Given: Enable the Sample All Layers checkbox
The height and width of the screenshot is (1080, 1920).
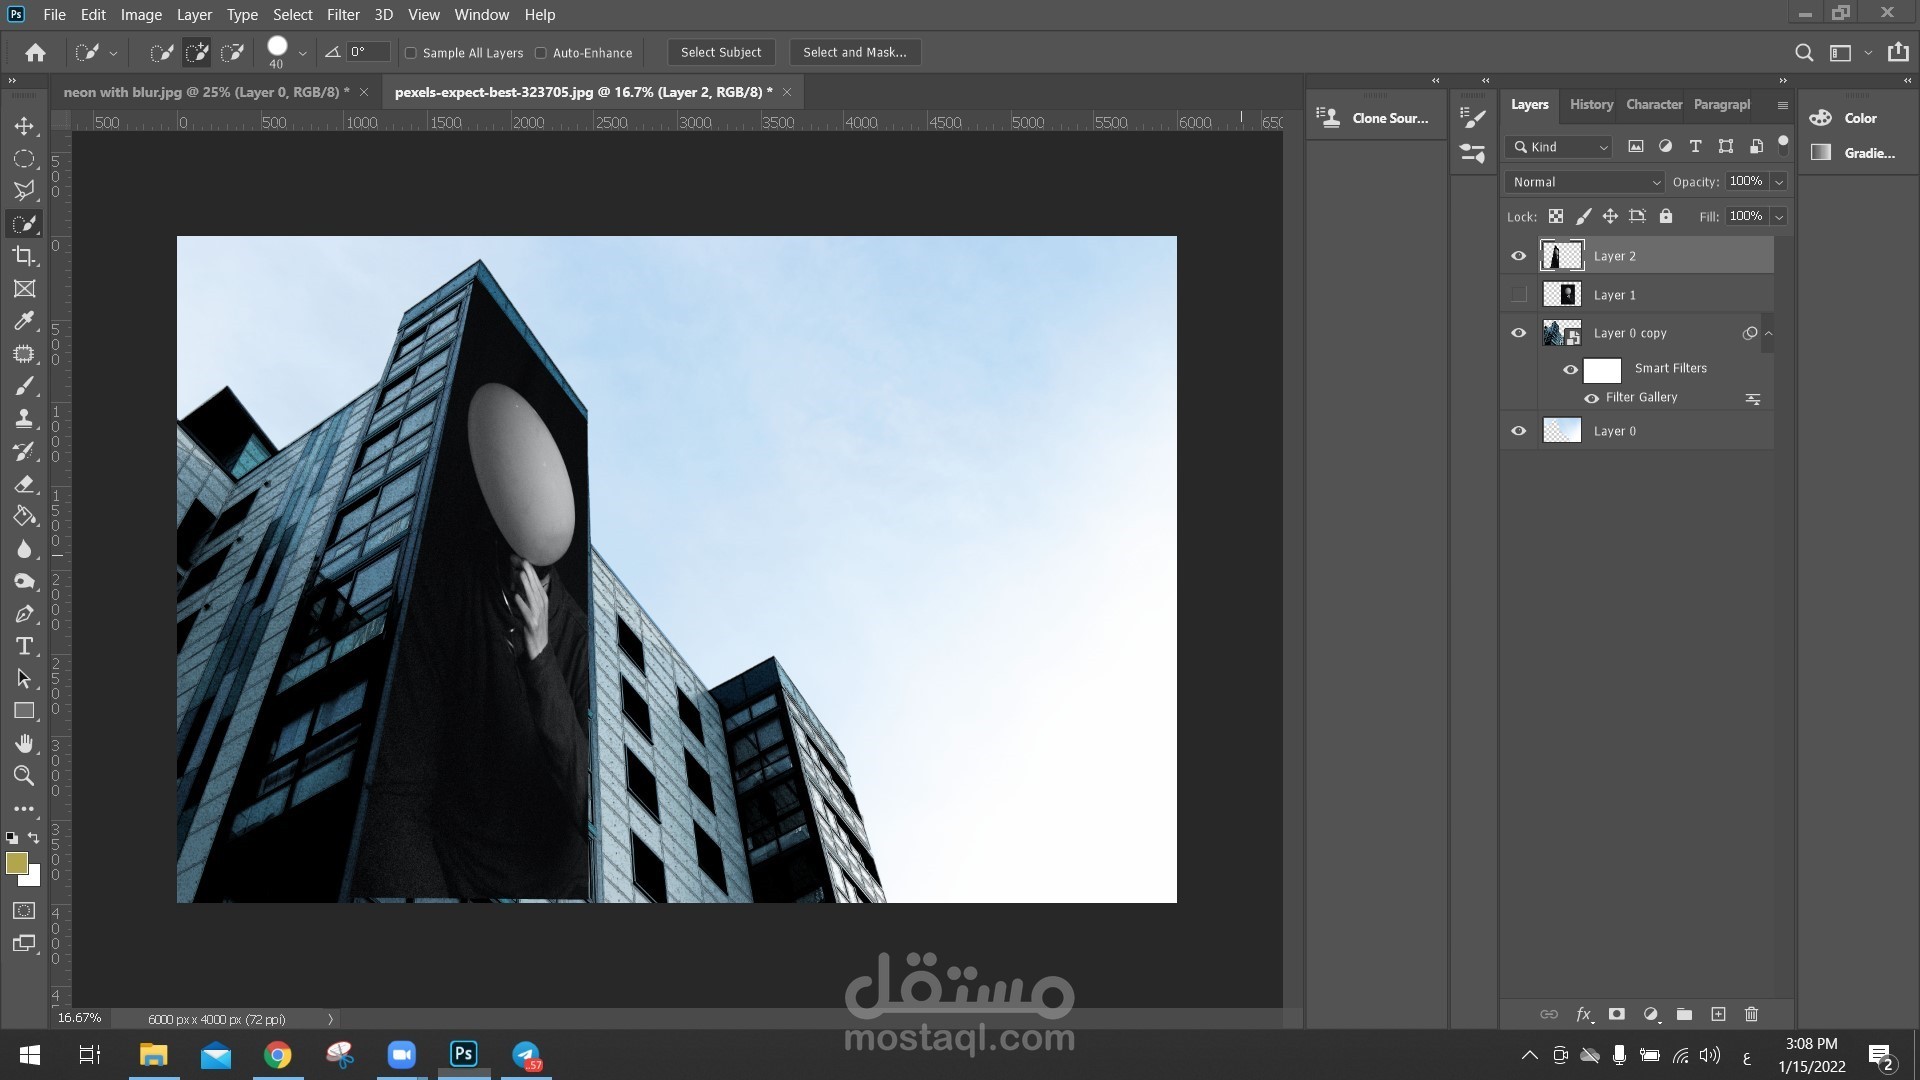Looking at the screenshot, I should point(410,53).
